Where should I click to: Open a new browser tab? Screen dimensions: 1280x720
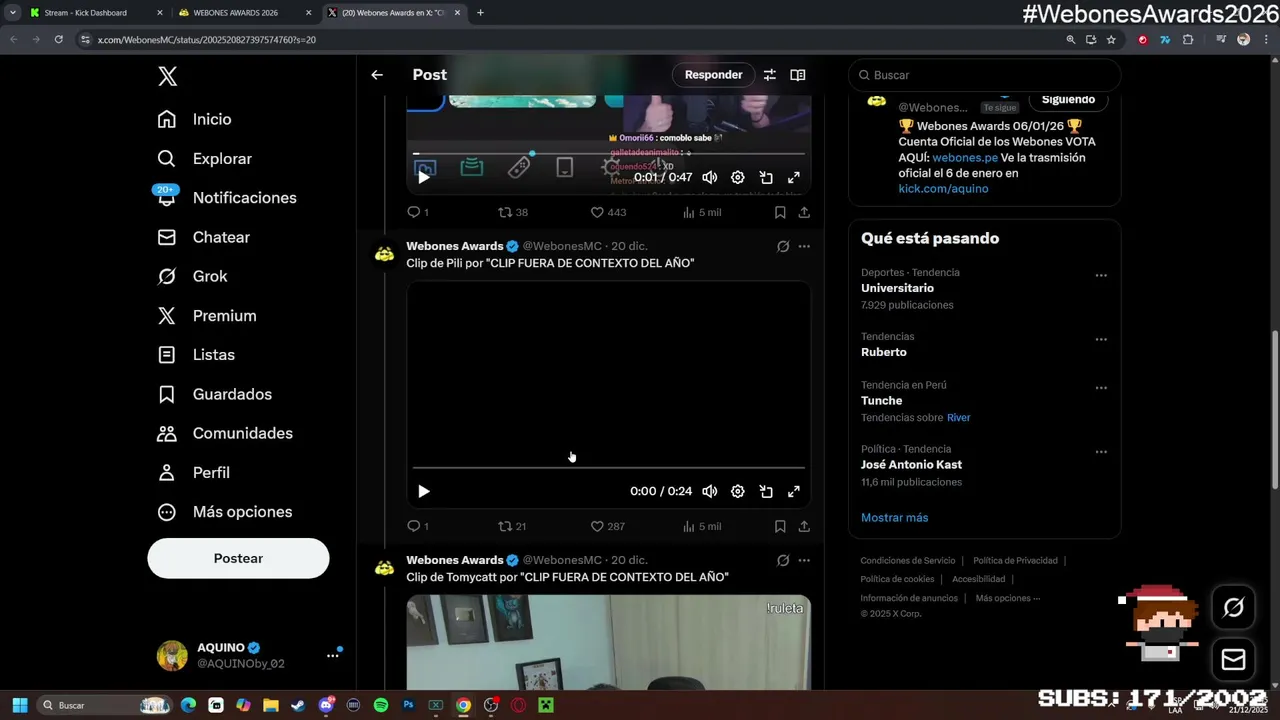480,13
